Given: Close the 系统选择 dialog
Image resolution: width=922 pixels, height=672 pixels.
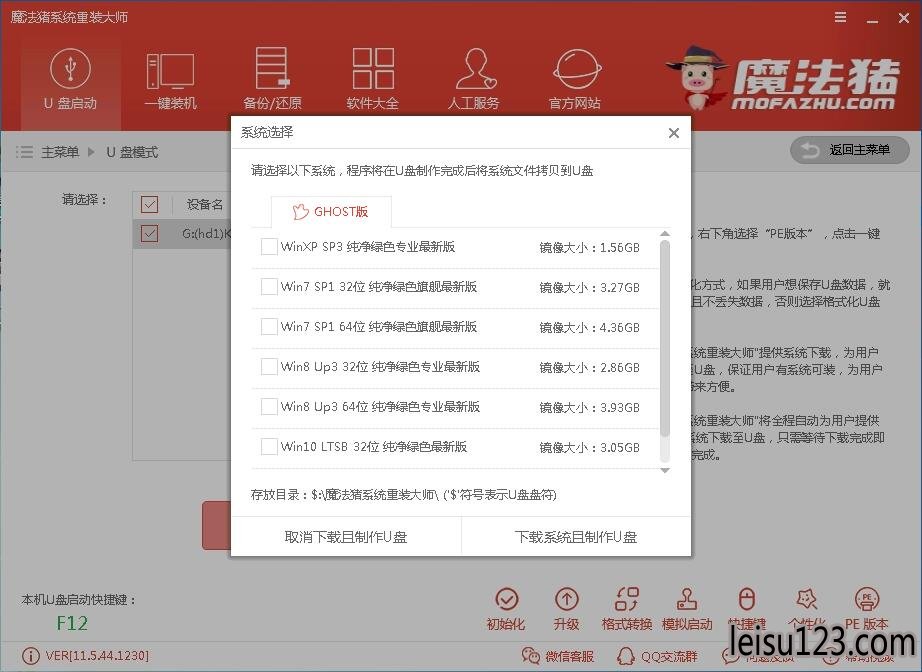Looking at the screenshot, I should 674,133.
